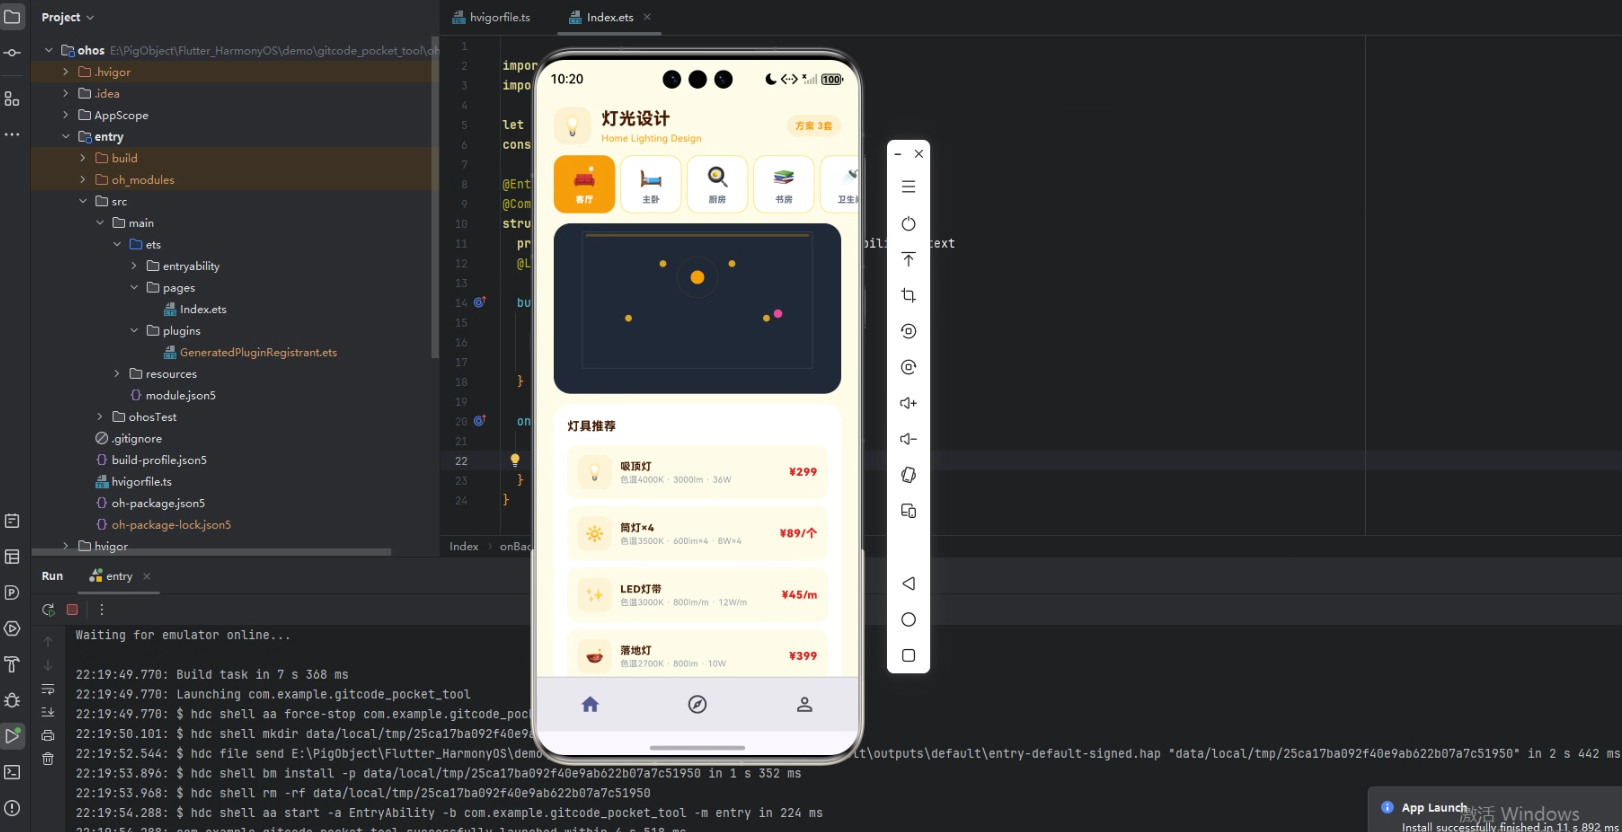Viewport: 1622px width, 832px height.
Task: Toggle scroll to end in Run console
Action: tap(48, 712)
